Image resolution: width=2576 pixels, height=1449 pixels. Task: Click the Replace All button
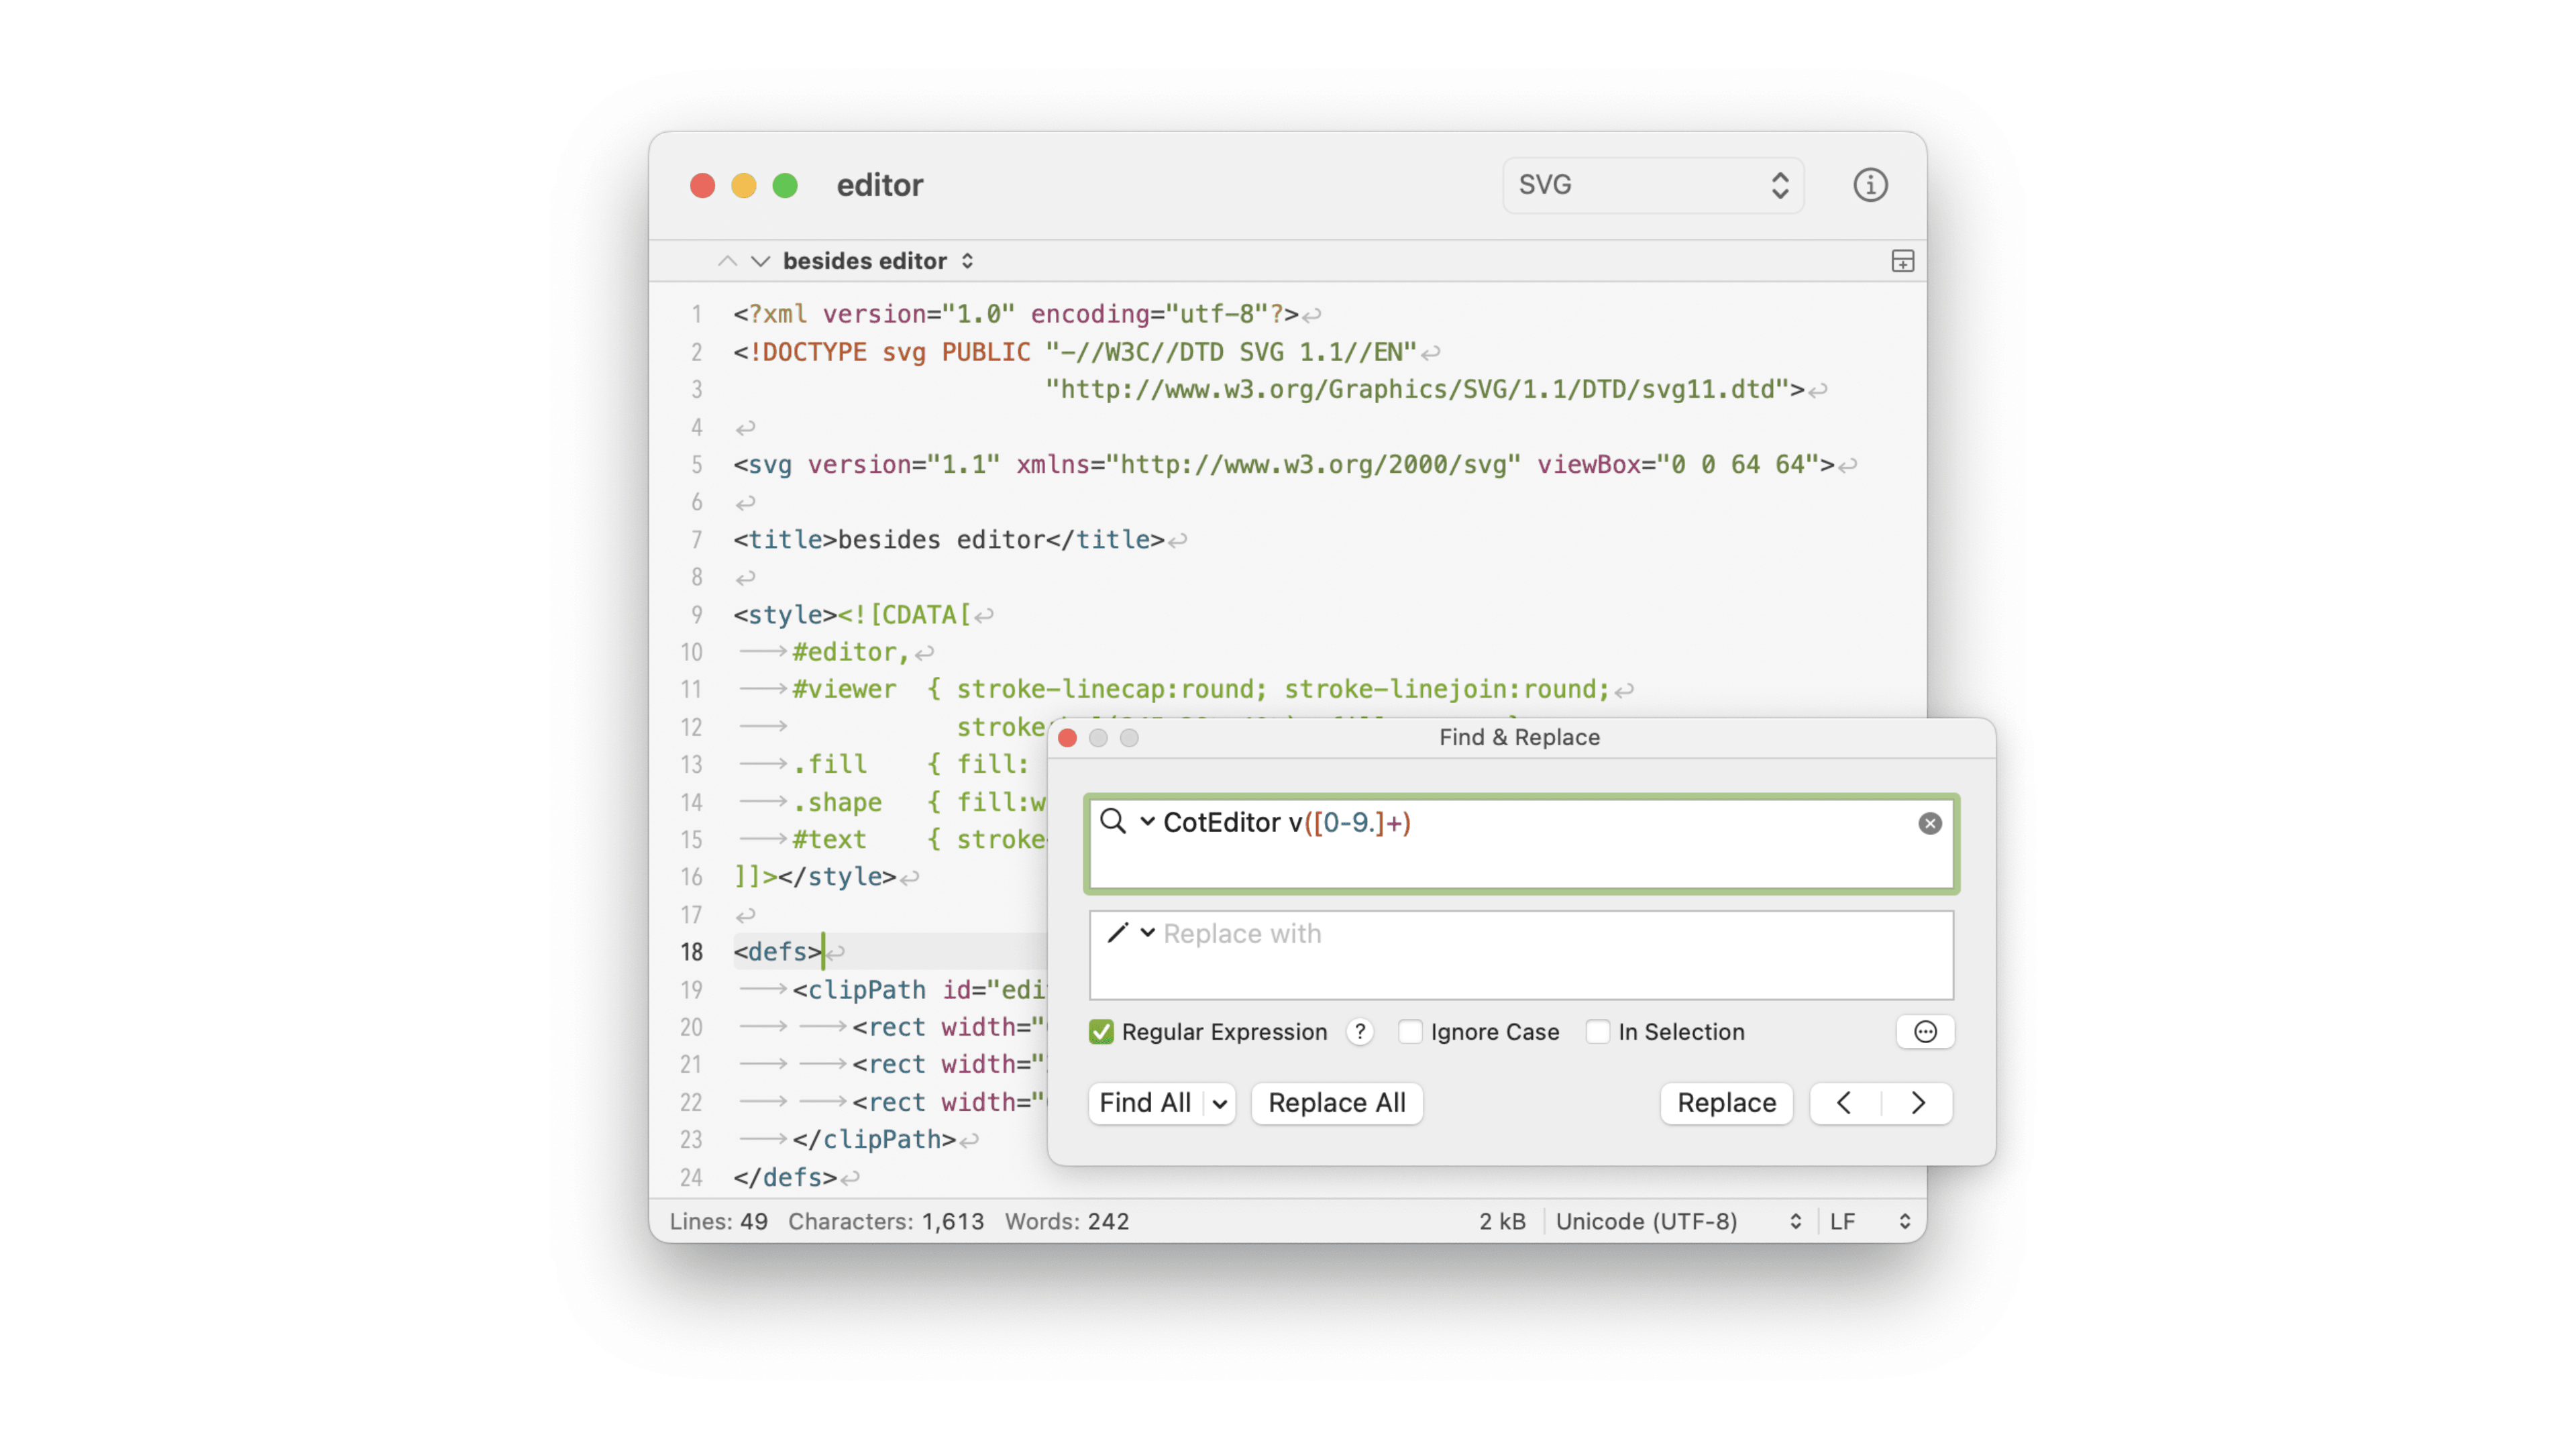1336,1103
